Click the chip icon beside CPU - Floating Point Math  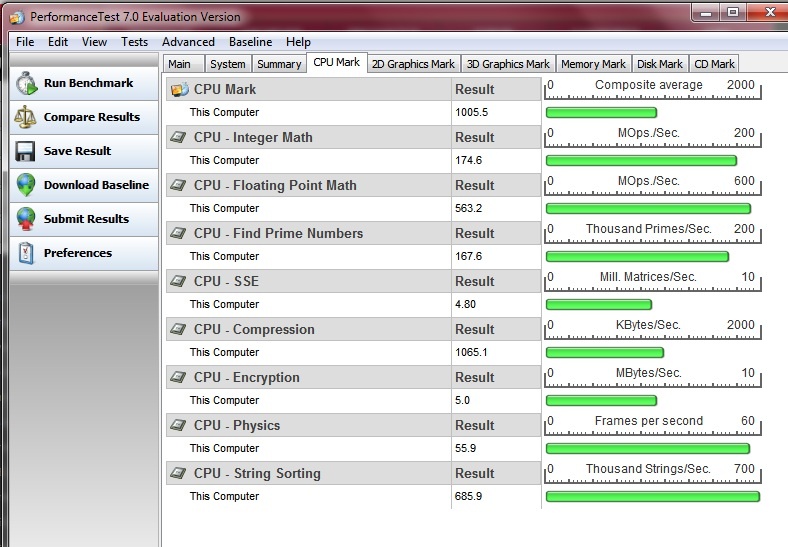coord(178,185)
